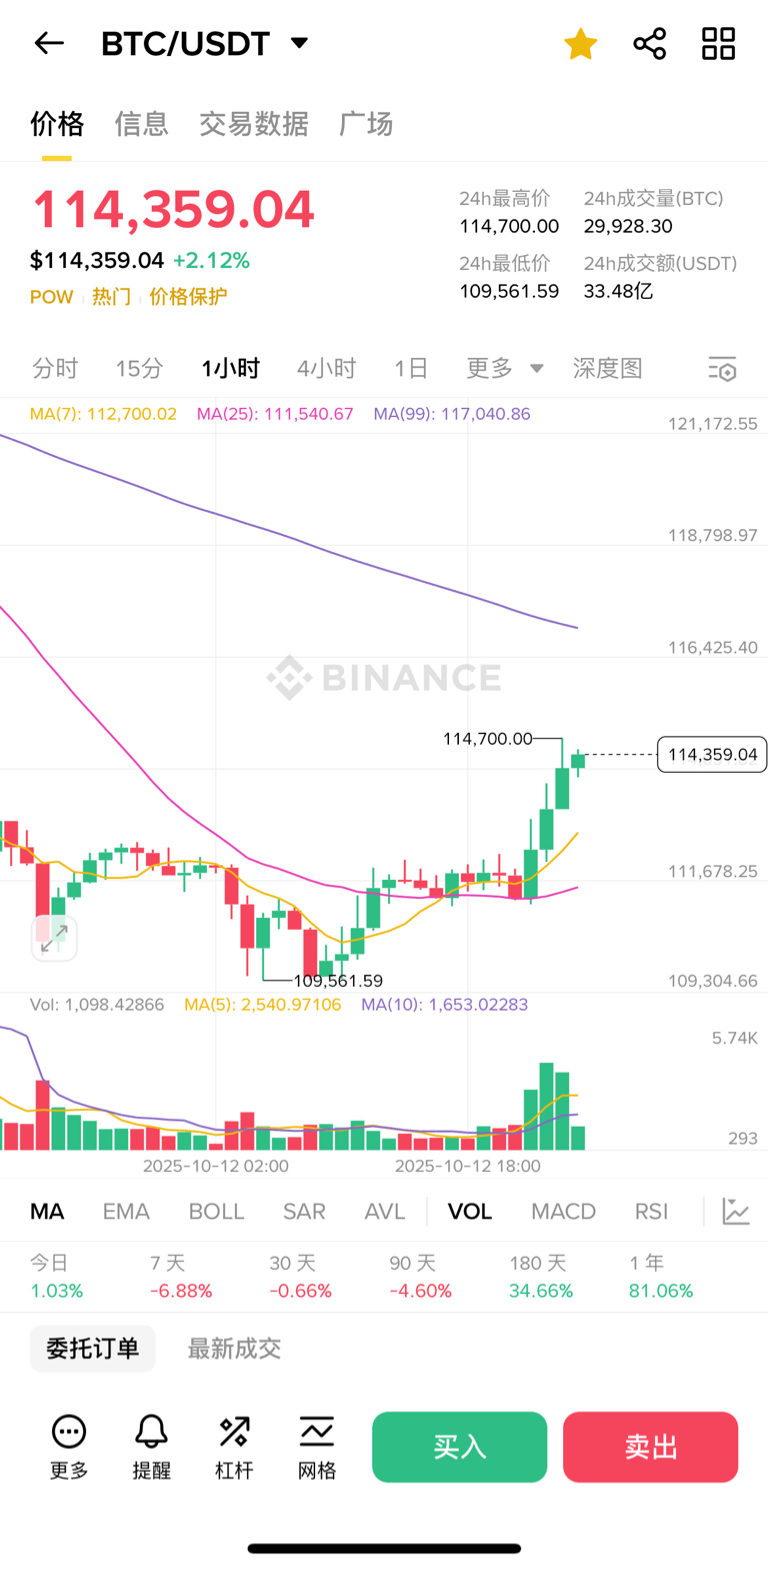768x1570 pixels.
Task: Open chart settings icon beside 深度图
Action: pyautogui.click(x=722, y=369)
